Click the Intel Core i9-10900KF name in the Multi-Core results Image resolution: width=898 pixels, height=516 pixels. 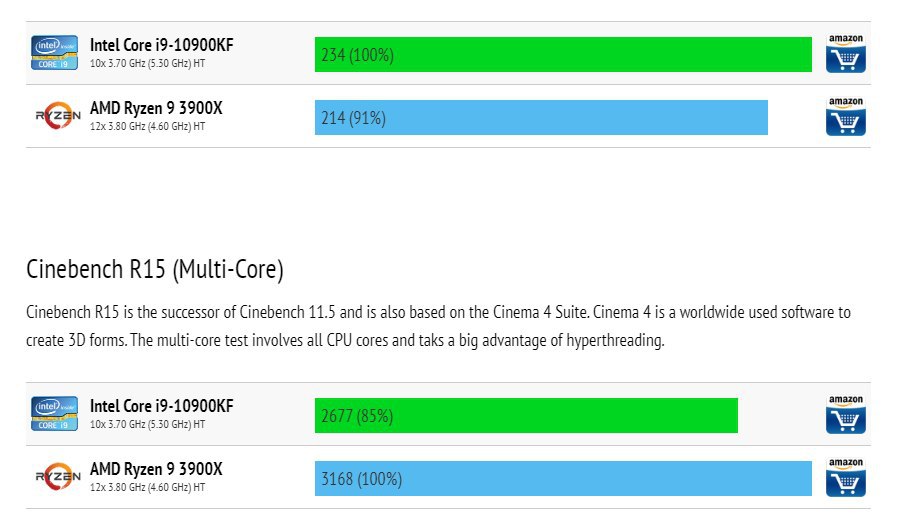tap(161, 406)
